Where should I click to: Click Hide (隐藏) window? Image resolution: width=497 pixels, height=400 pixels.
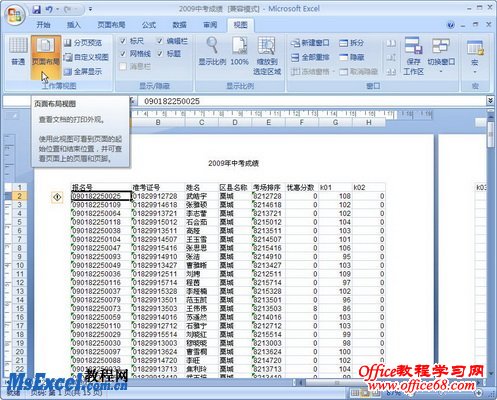[x=352, y=57]
